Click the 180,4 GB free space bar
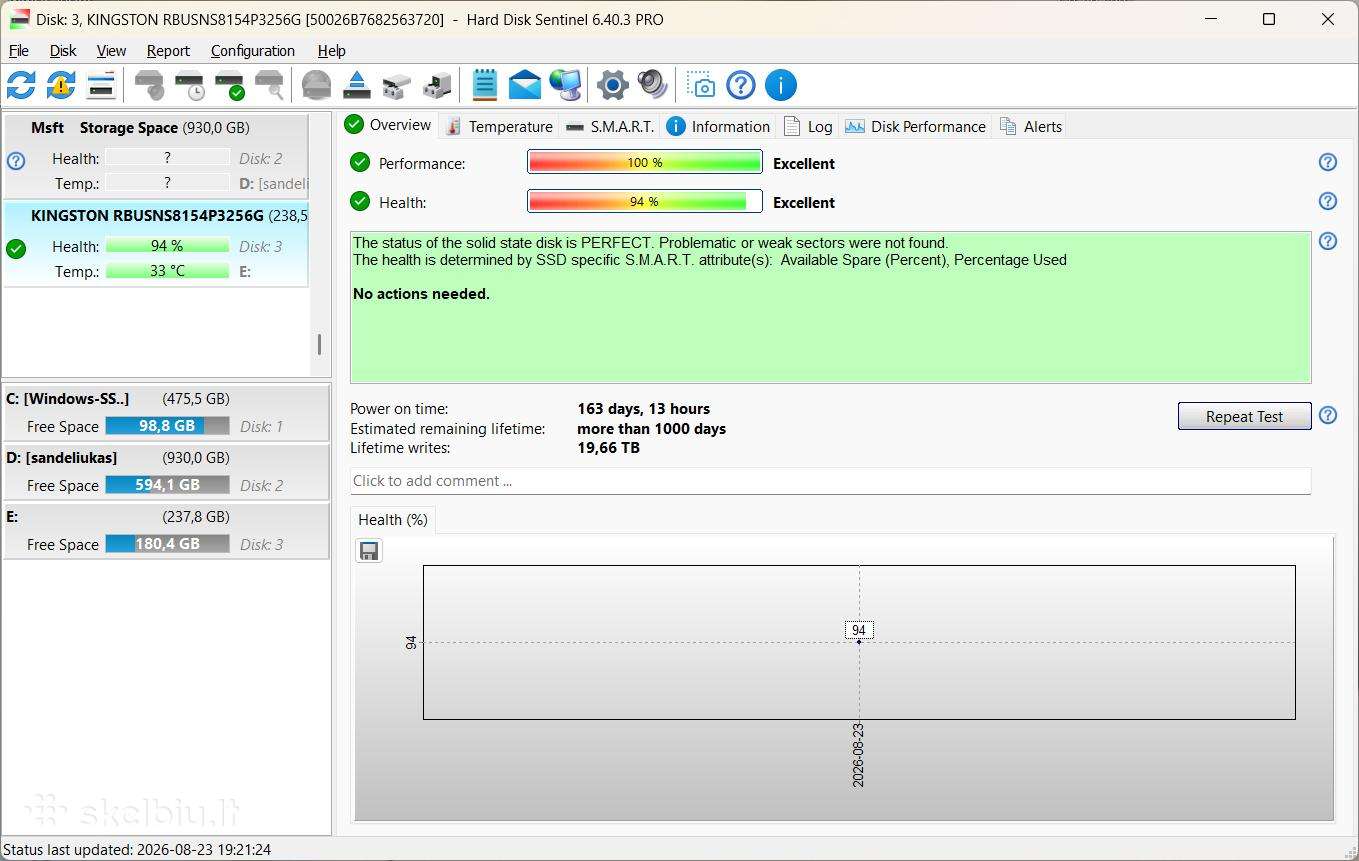1359x861 pixels. [x=167, y=544]
